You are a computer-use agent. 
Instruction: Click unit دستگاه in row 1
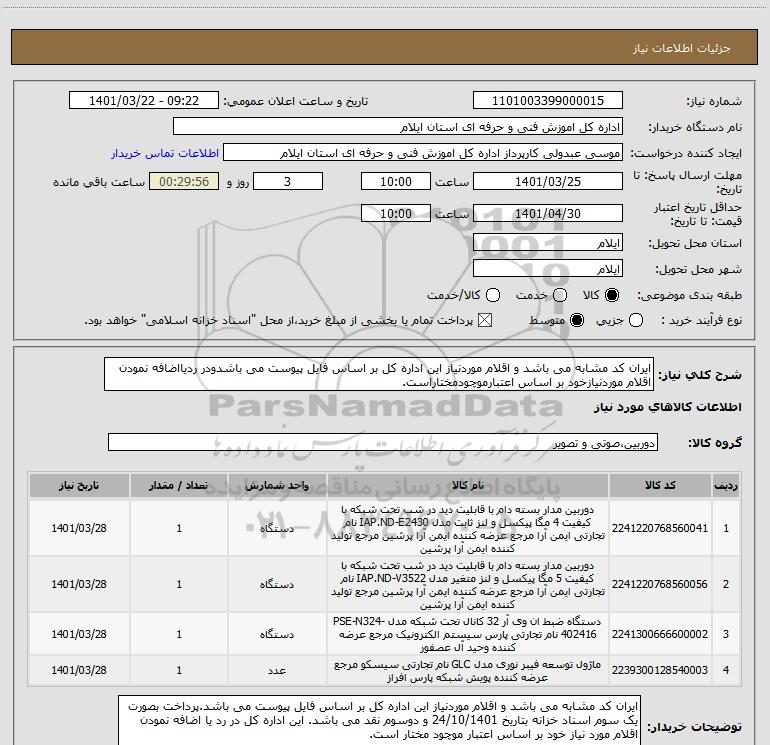277,528
